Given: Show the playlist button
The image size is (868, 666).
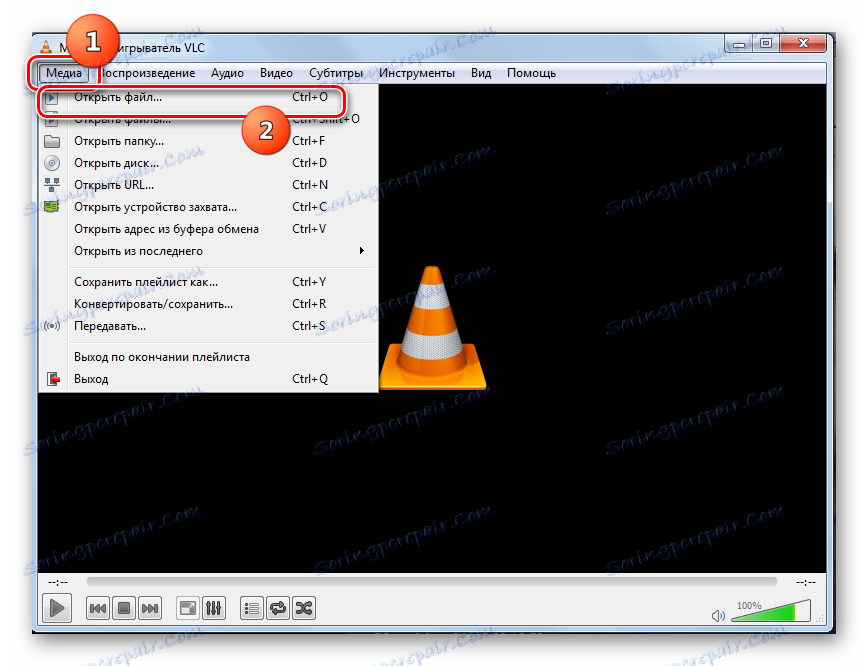Looking at the screenshot, I should (252, 609).
